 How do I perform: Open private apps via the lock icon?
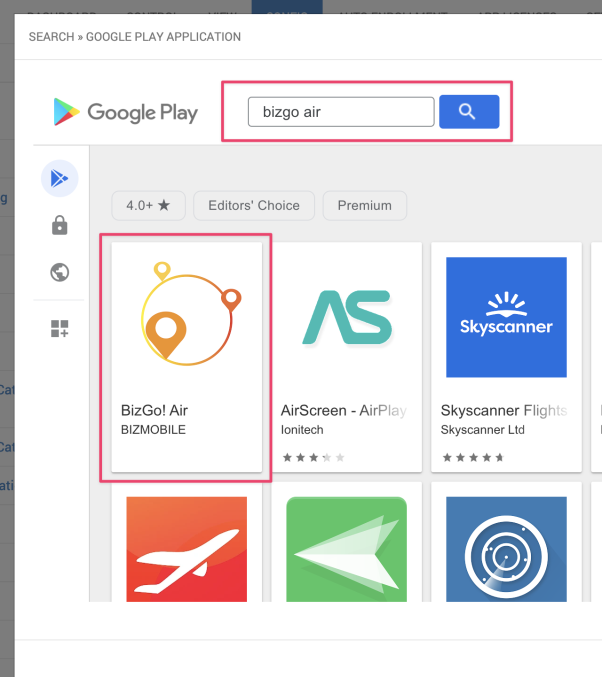click(x=59, y=226)
